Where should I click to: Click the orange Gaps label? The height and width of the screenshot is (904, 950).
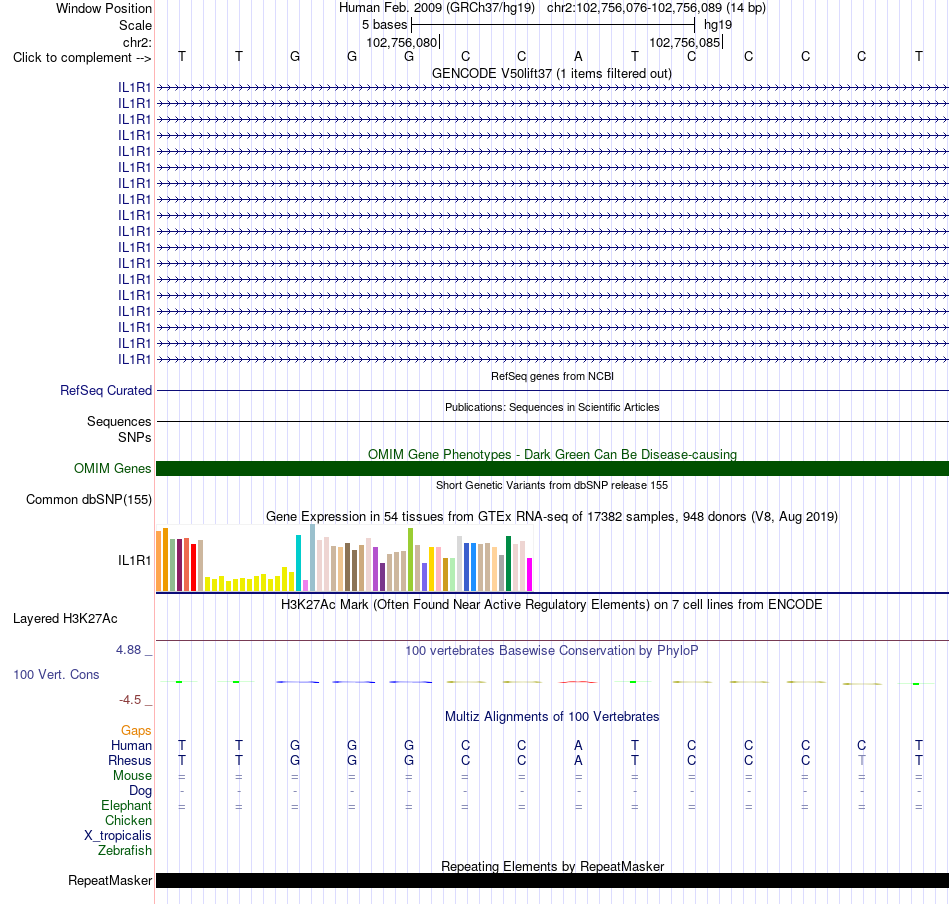click(x=136, y=731)
